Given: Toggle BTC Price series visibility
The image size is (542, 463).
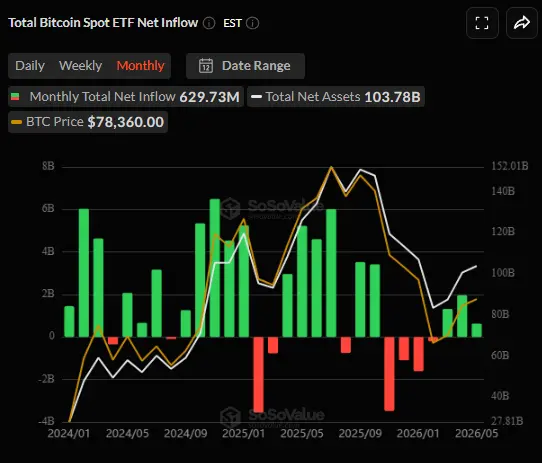Looking at the screenshot, I should click(88, 122).
